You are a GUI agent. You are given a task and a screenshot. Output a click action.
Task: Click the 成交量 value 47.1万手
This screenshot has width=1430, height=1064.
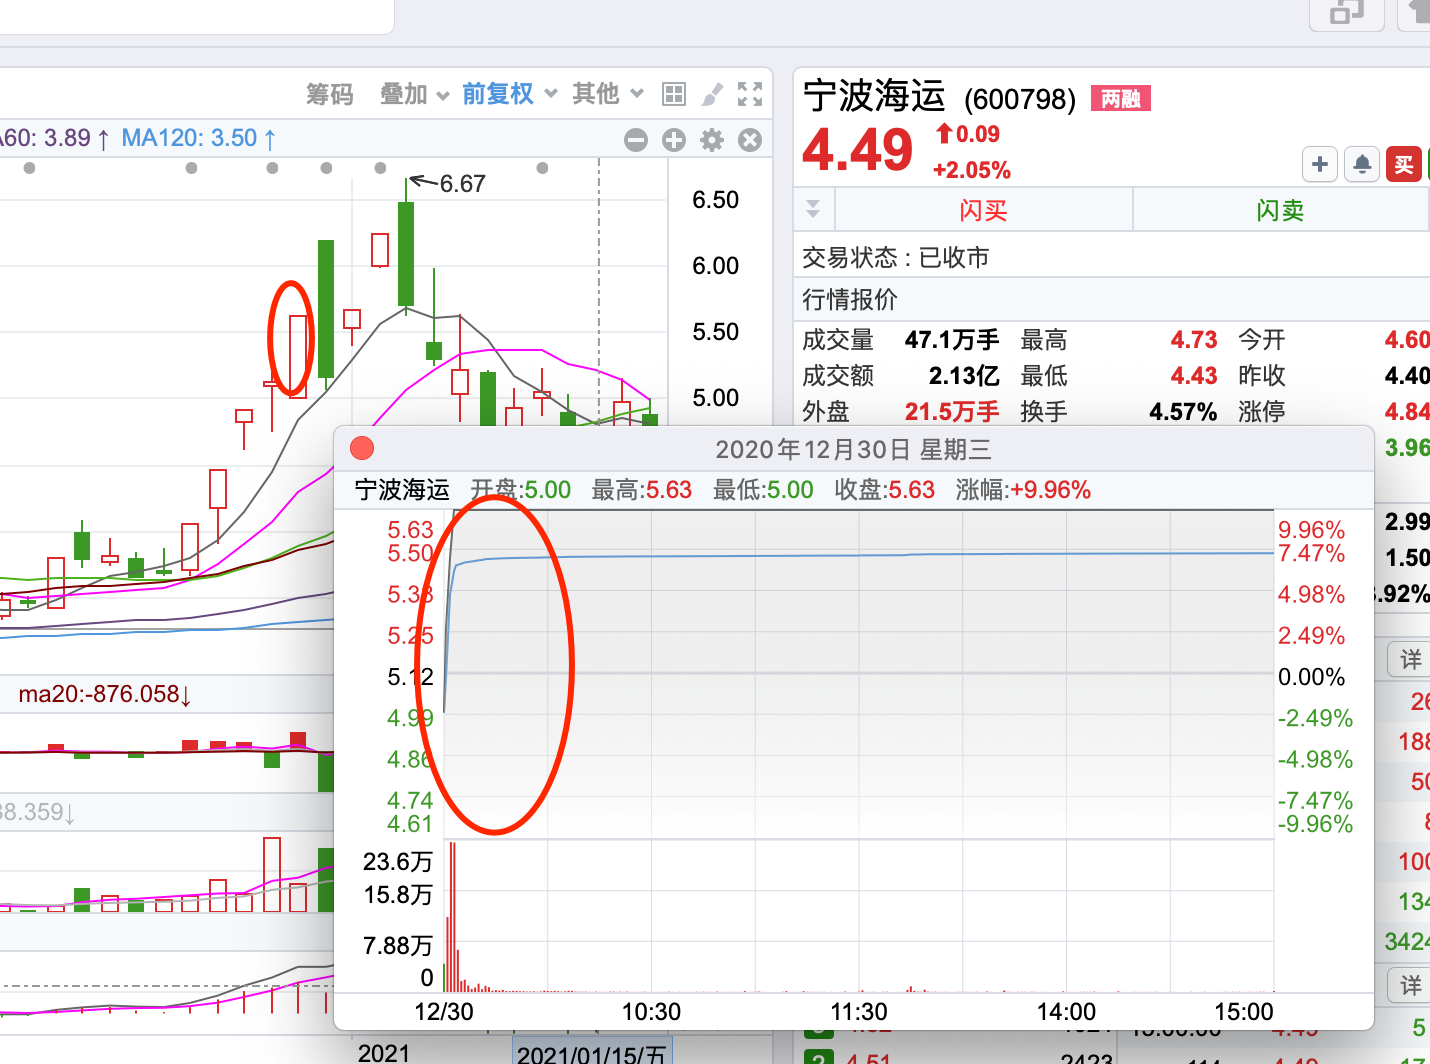pyautogui.click(x=952, y=340)
